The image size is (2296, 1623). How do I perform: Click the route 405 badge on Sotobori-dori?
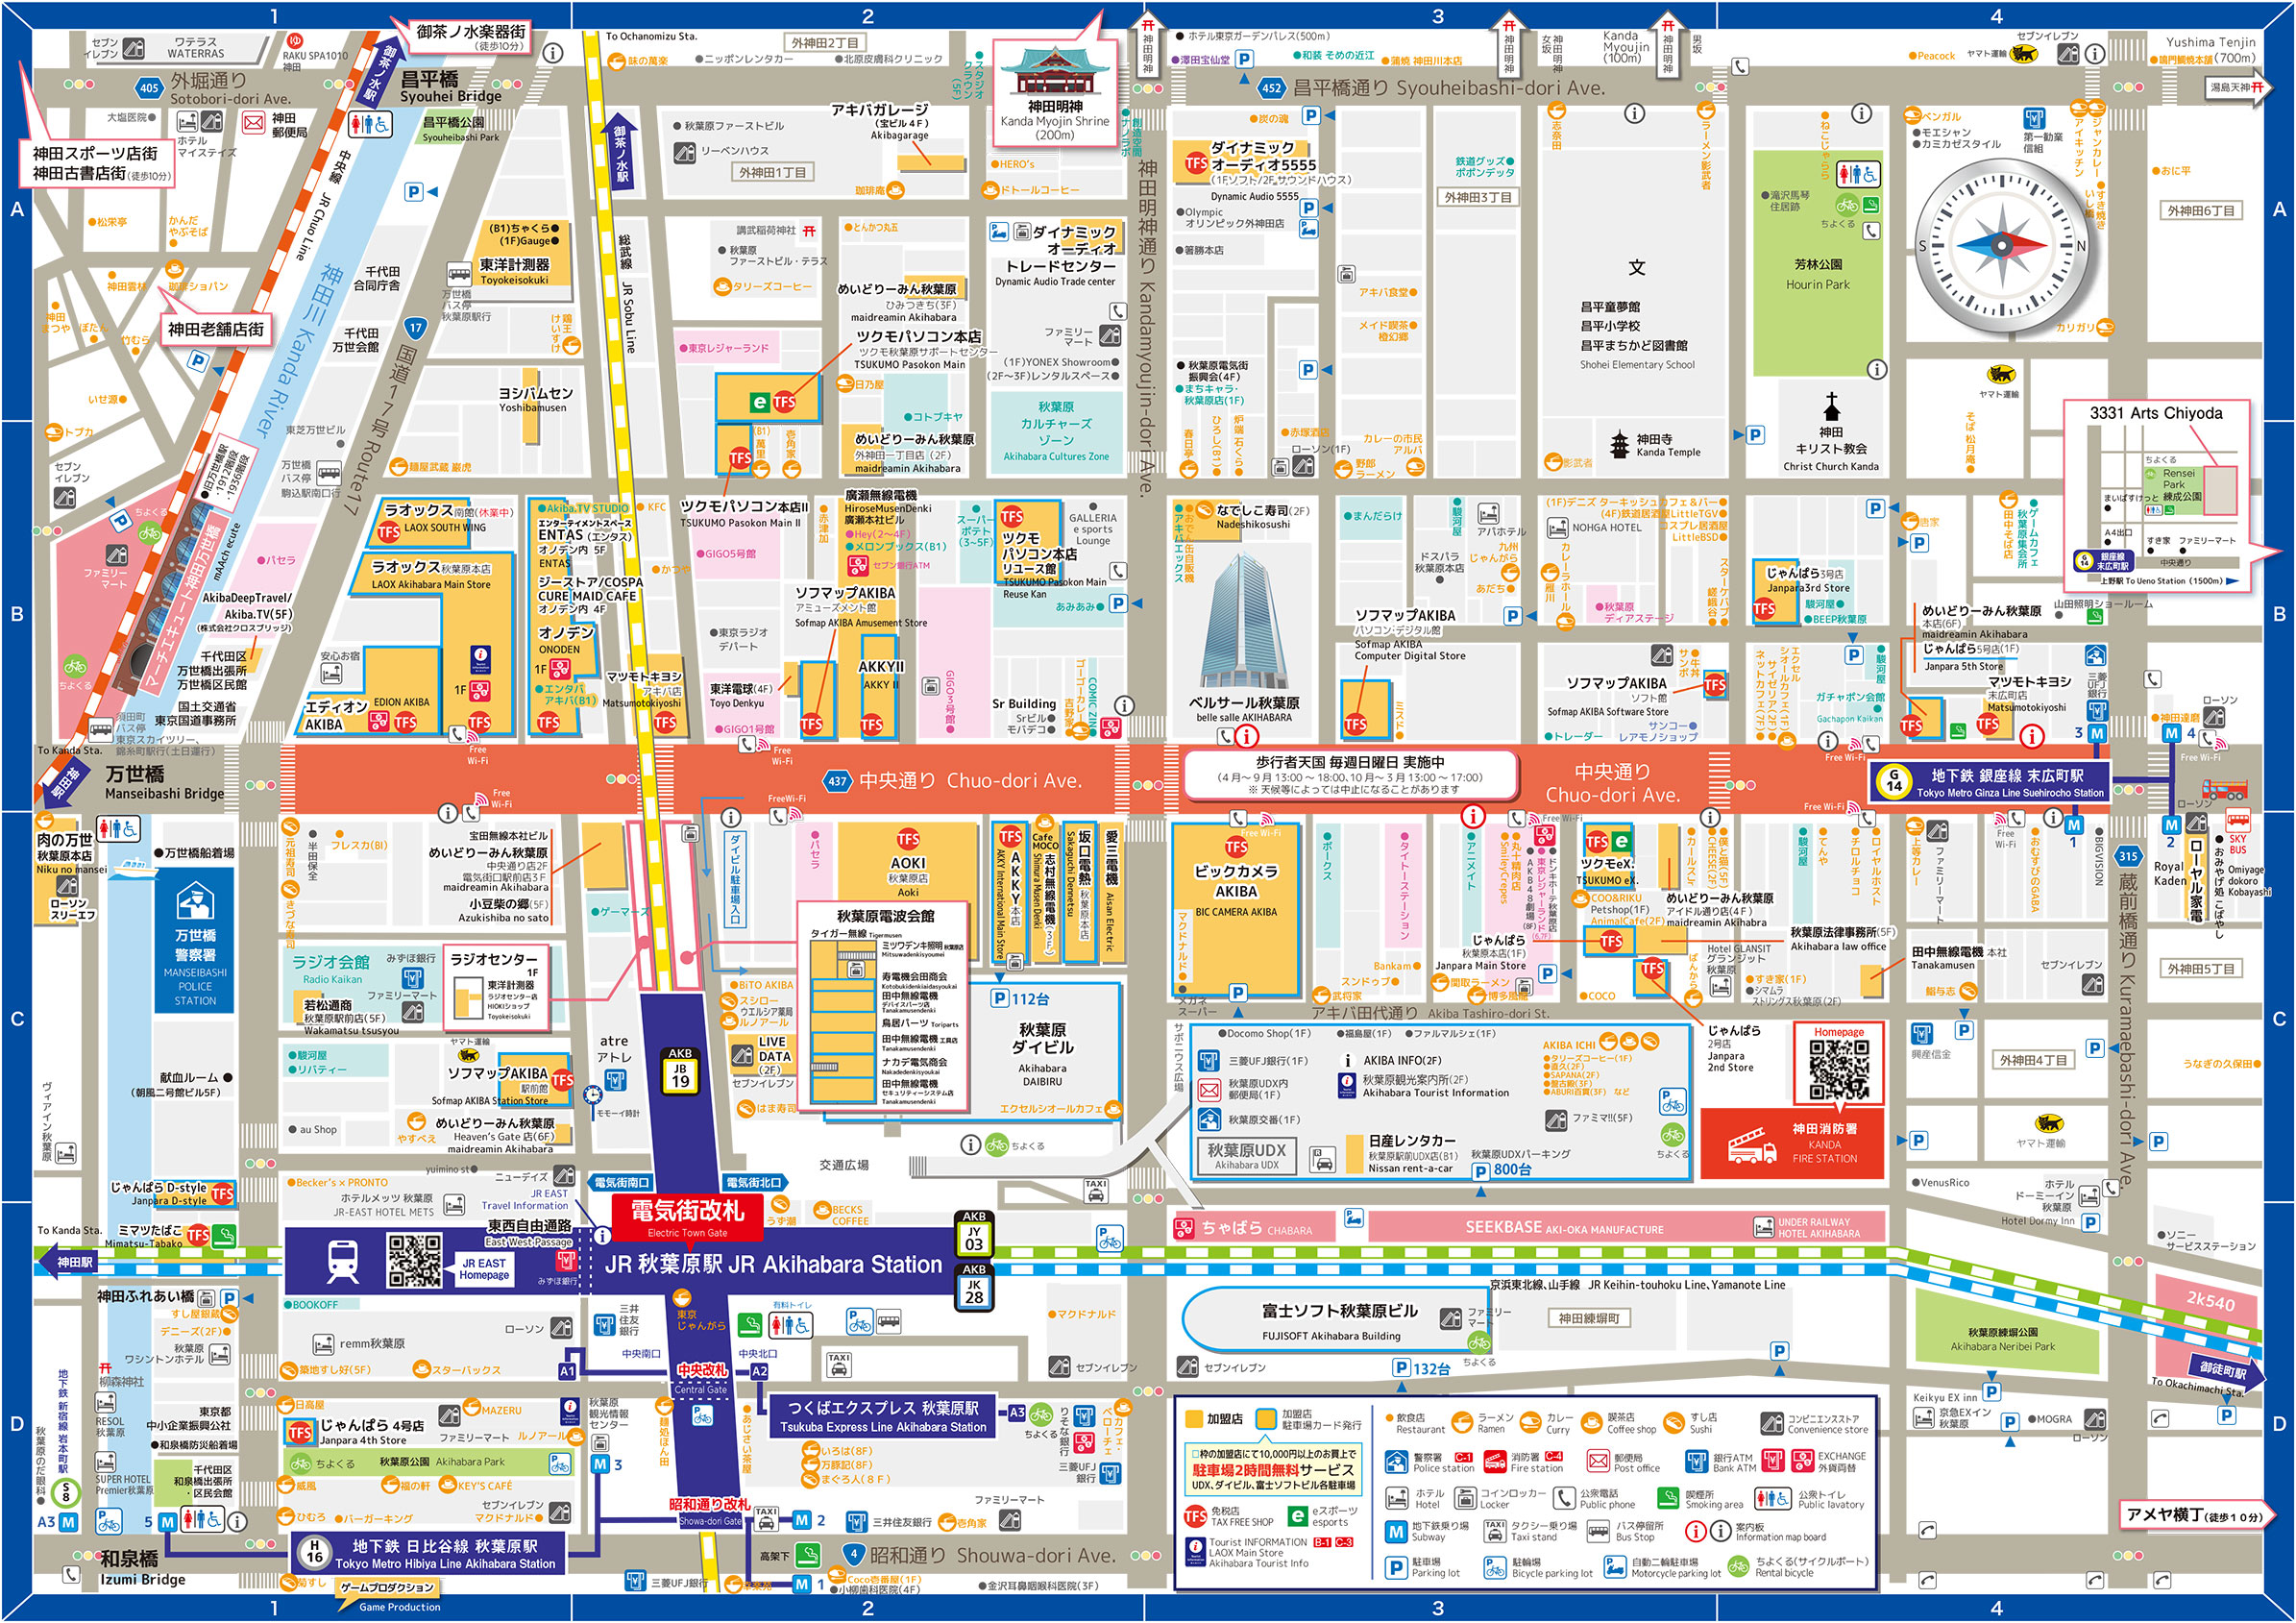coord(149,88)
